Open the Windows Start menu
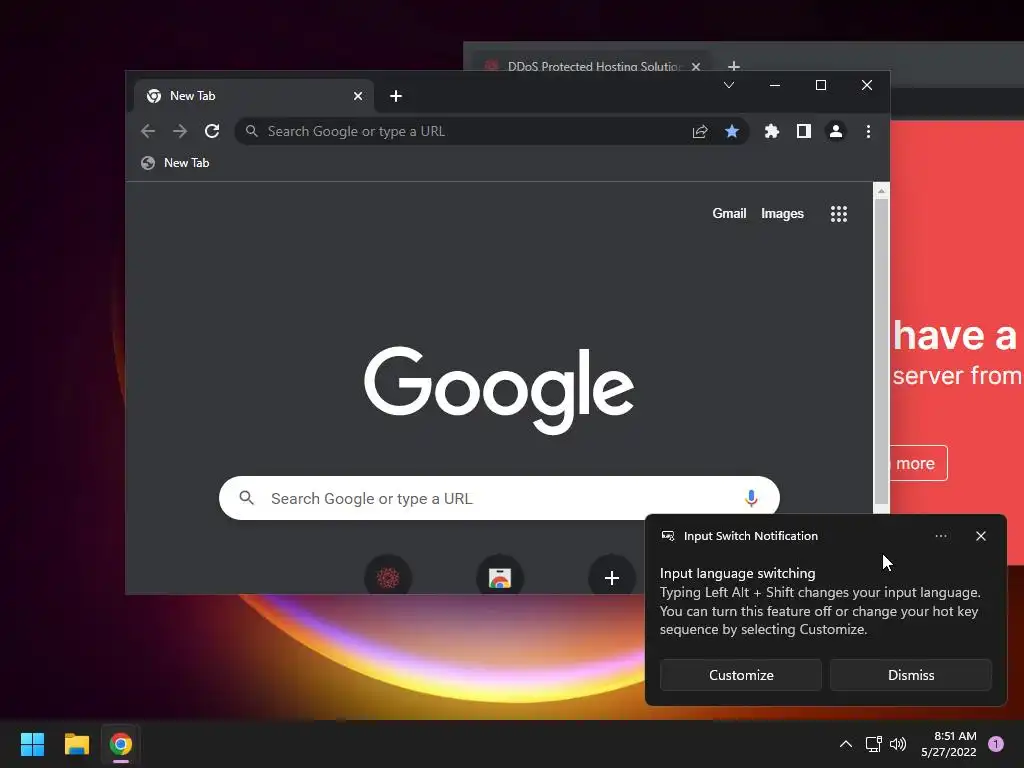Viewport: 1024px width, 768px height. [x=32, y=744]
